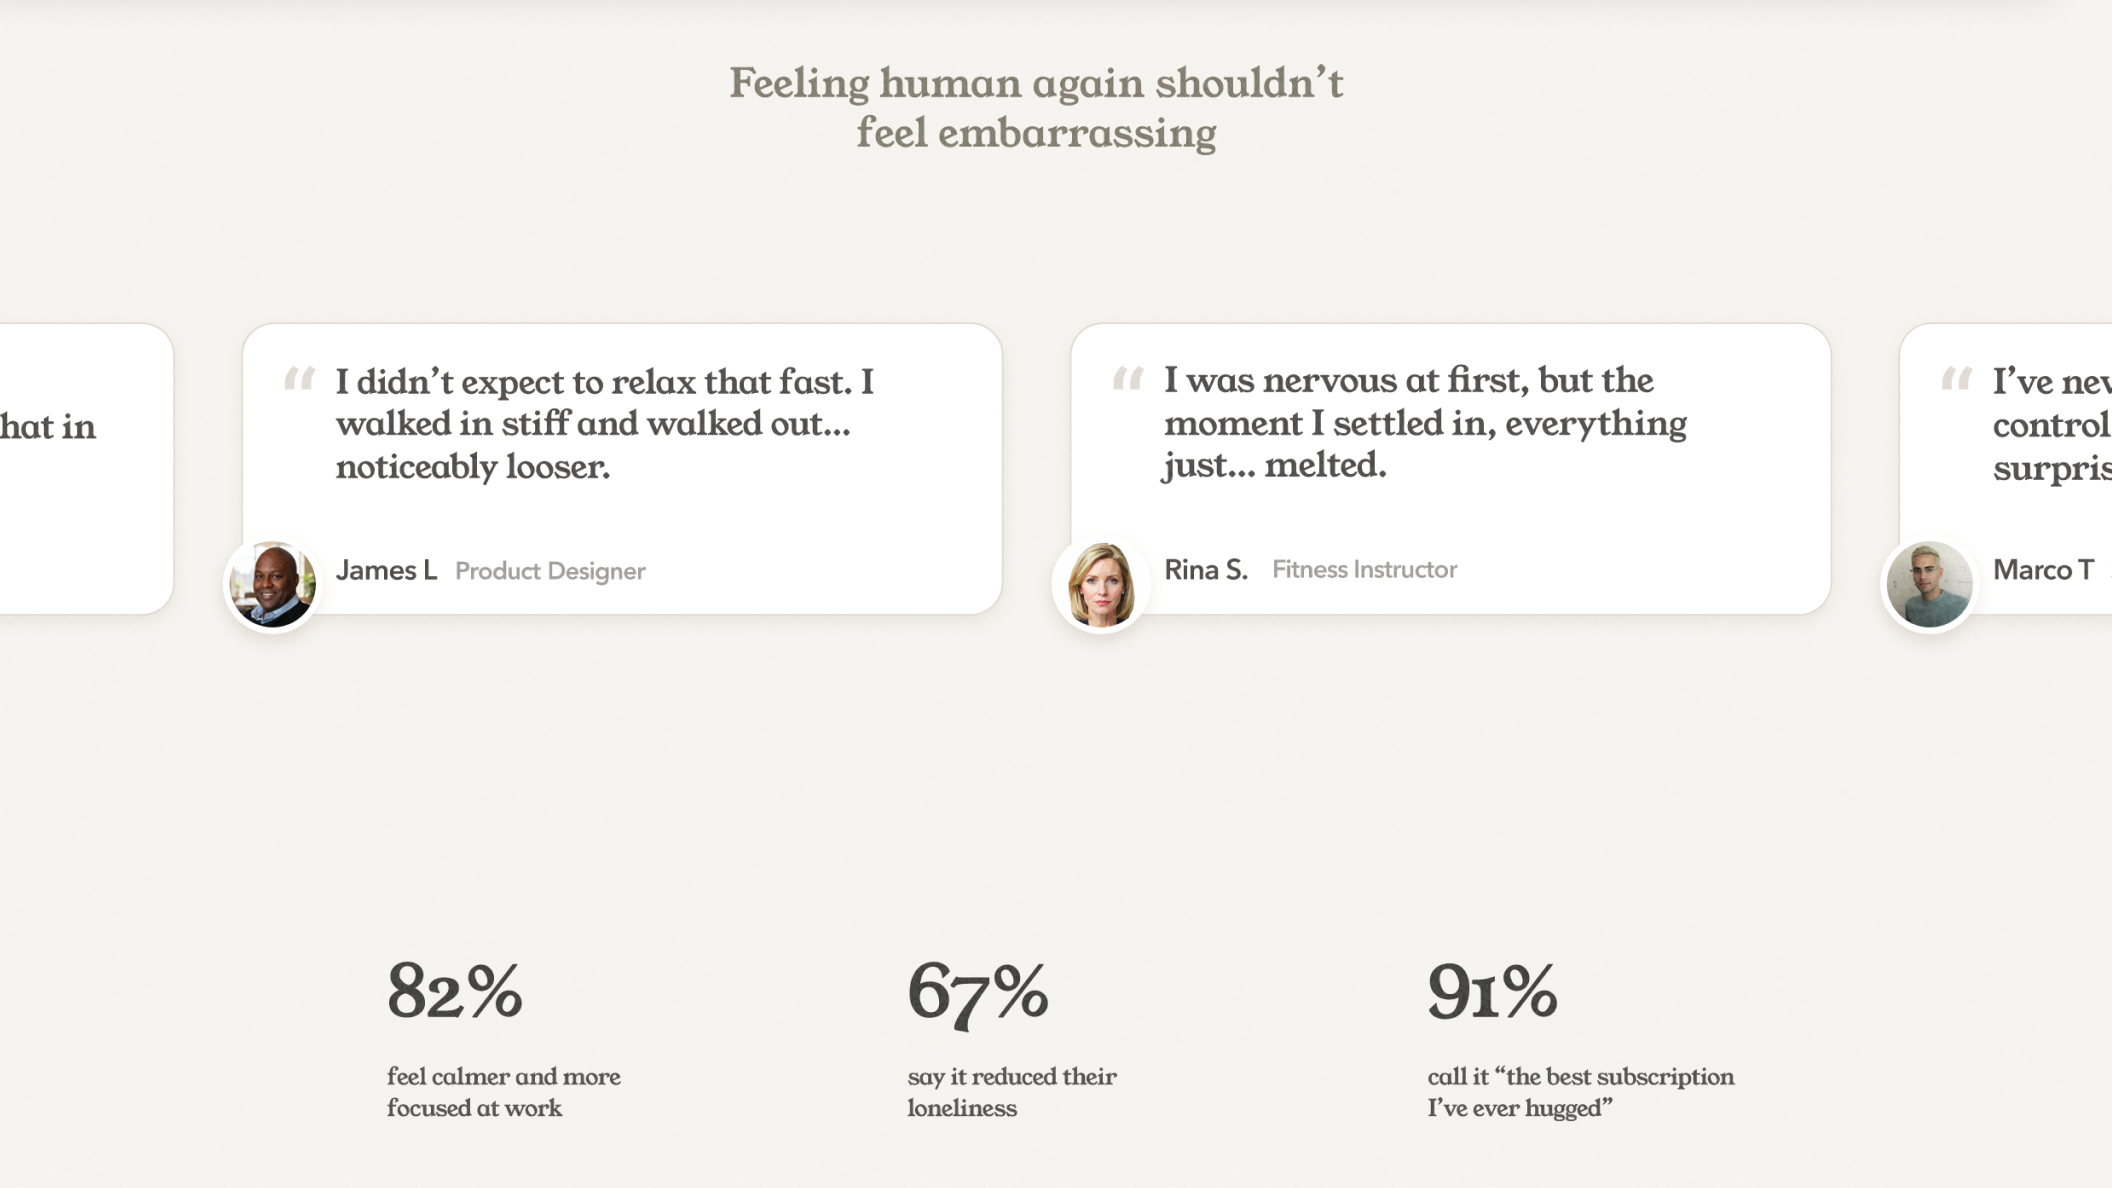Image resolution: width=2112 pixels, height=1188 pixels.
Task: Click the "I was nervous at first" quote
Action: (1424, 423)
